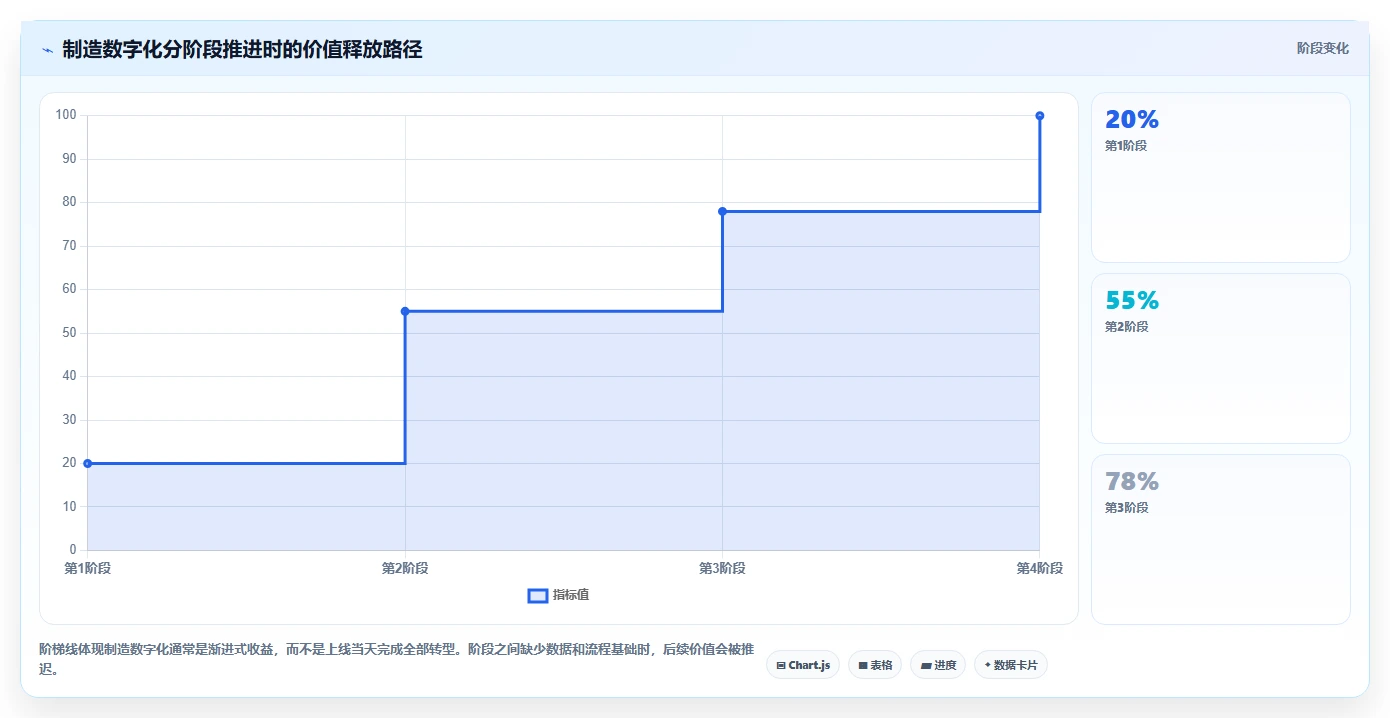
Task: Click the data point at 第1阶段 (20)
Action: tap(88, 463)
